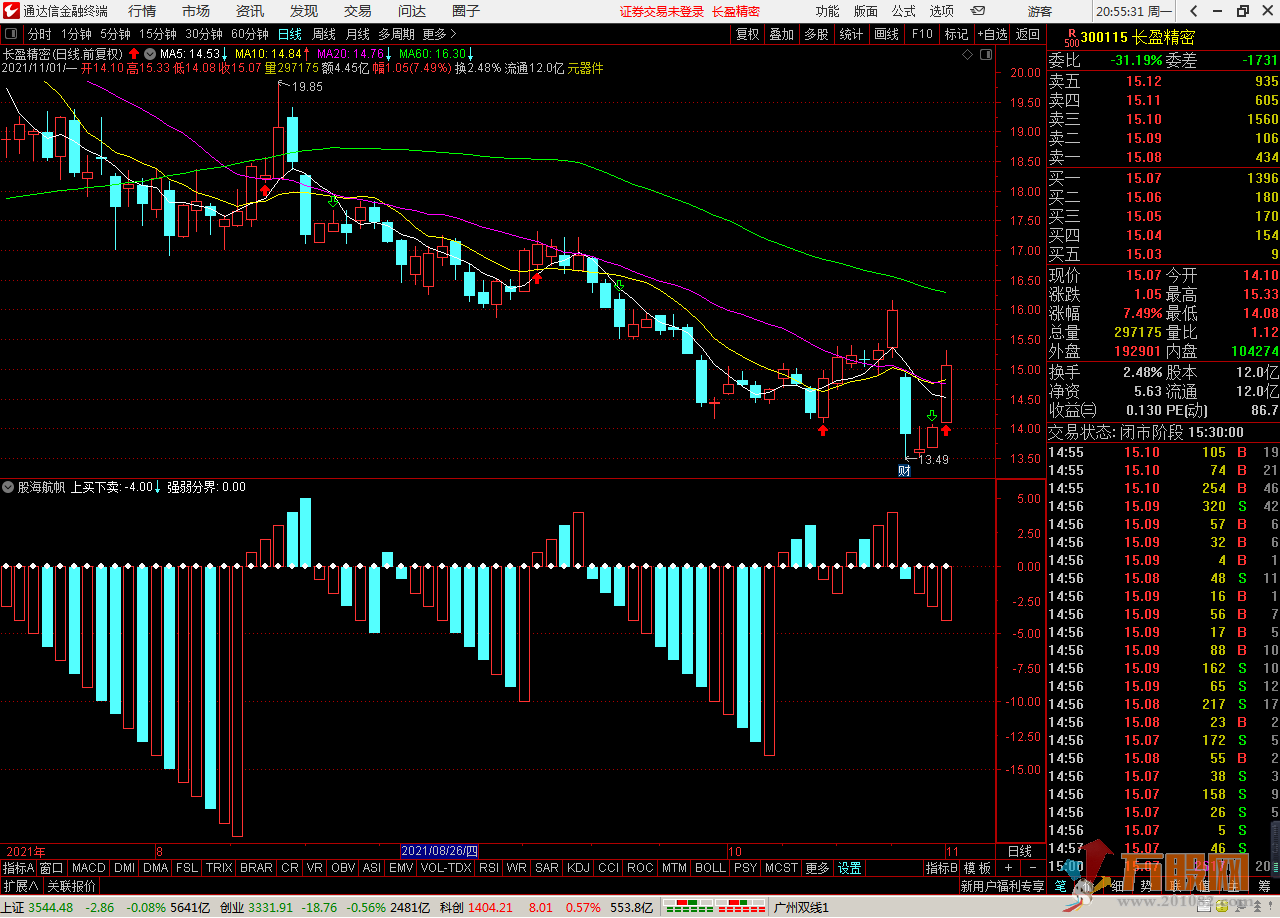The image size is (1280, 918).
Task: Open the 新用户福利专享 link
Action: [1001, 886]
